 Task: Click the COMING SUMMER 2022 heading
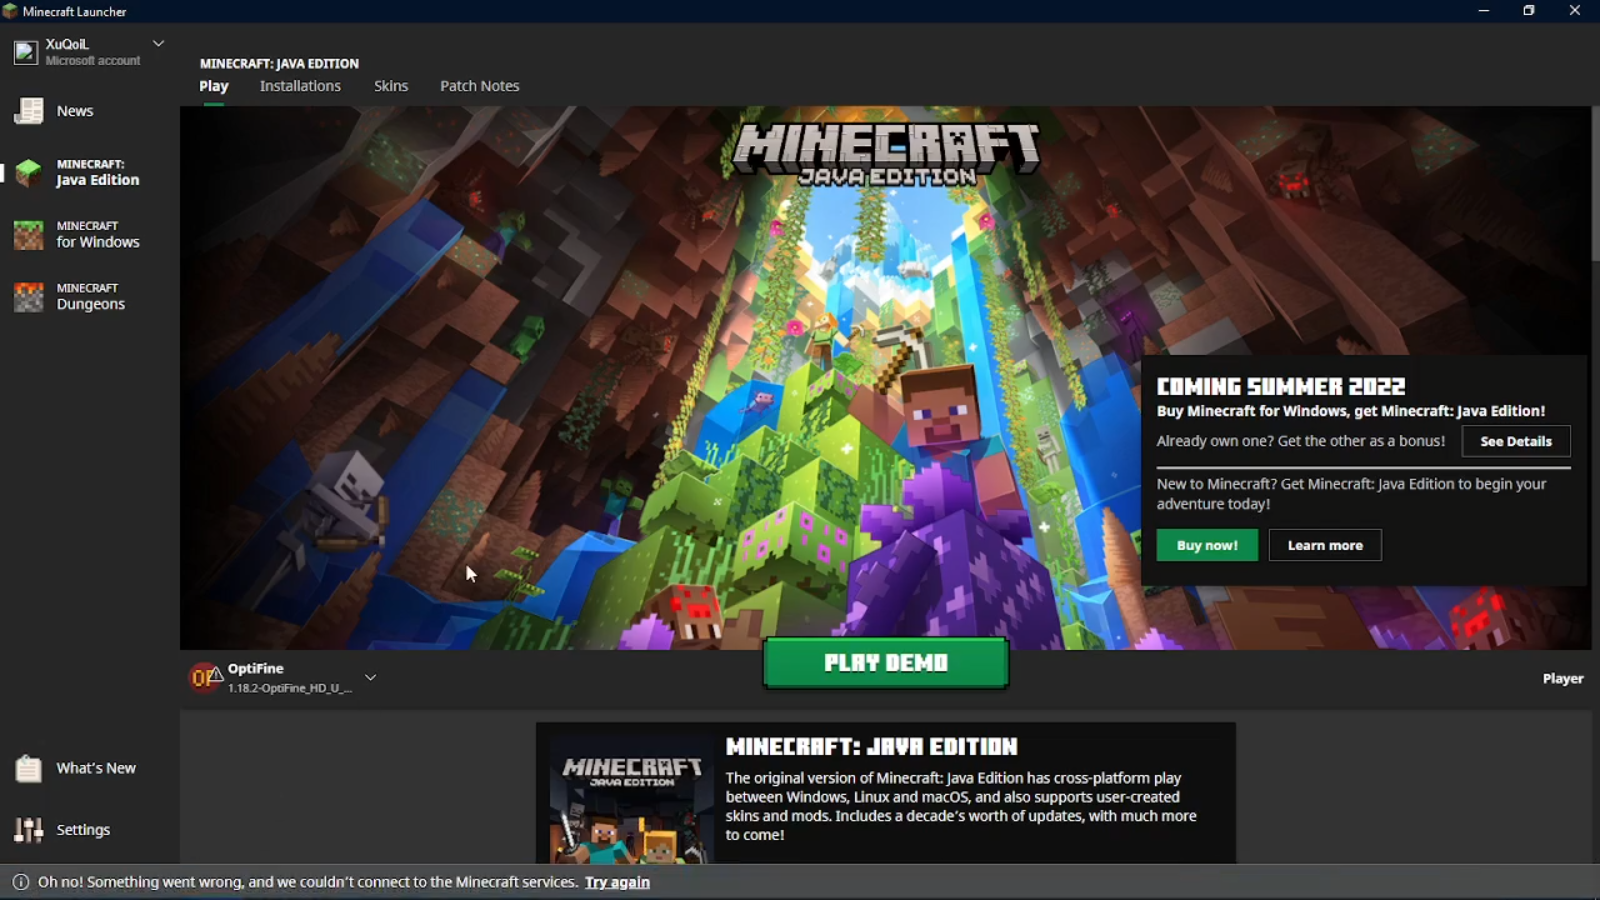coord(1281,386)
